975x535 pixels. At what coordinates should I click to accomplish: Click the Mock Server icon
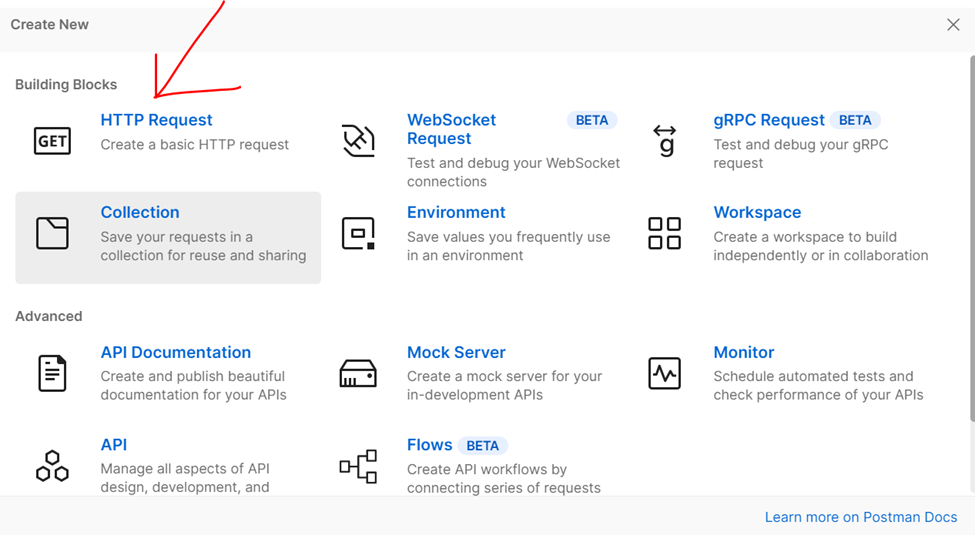tap(358, 373)
